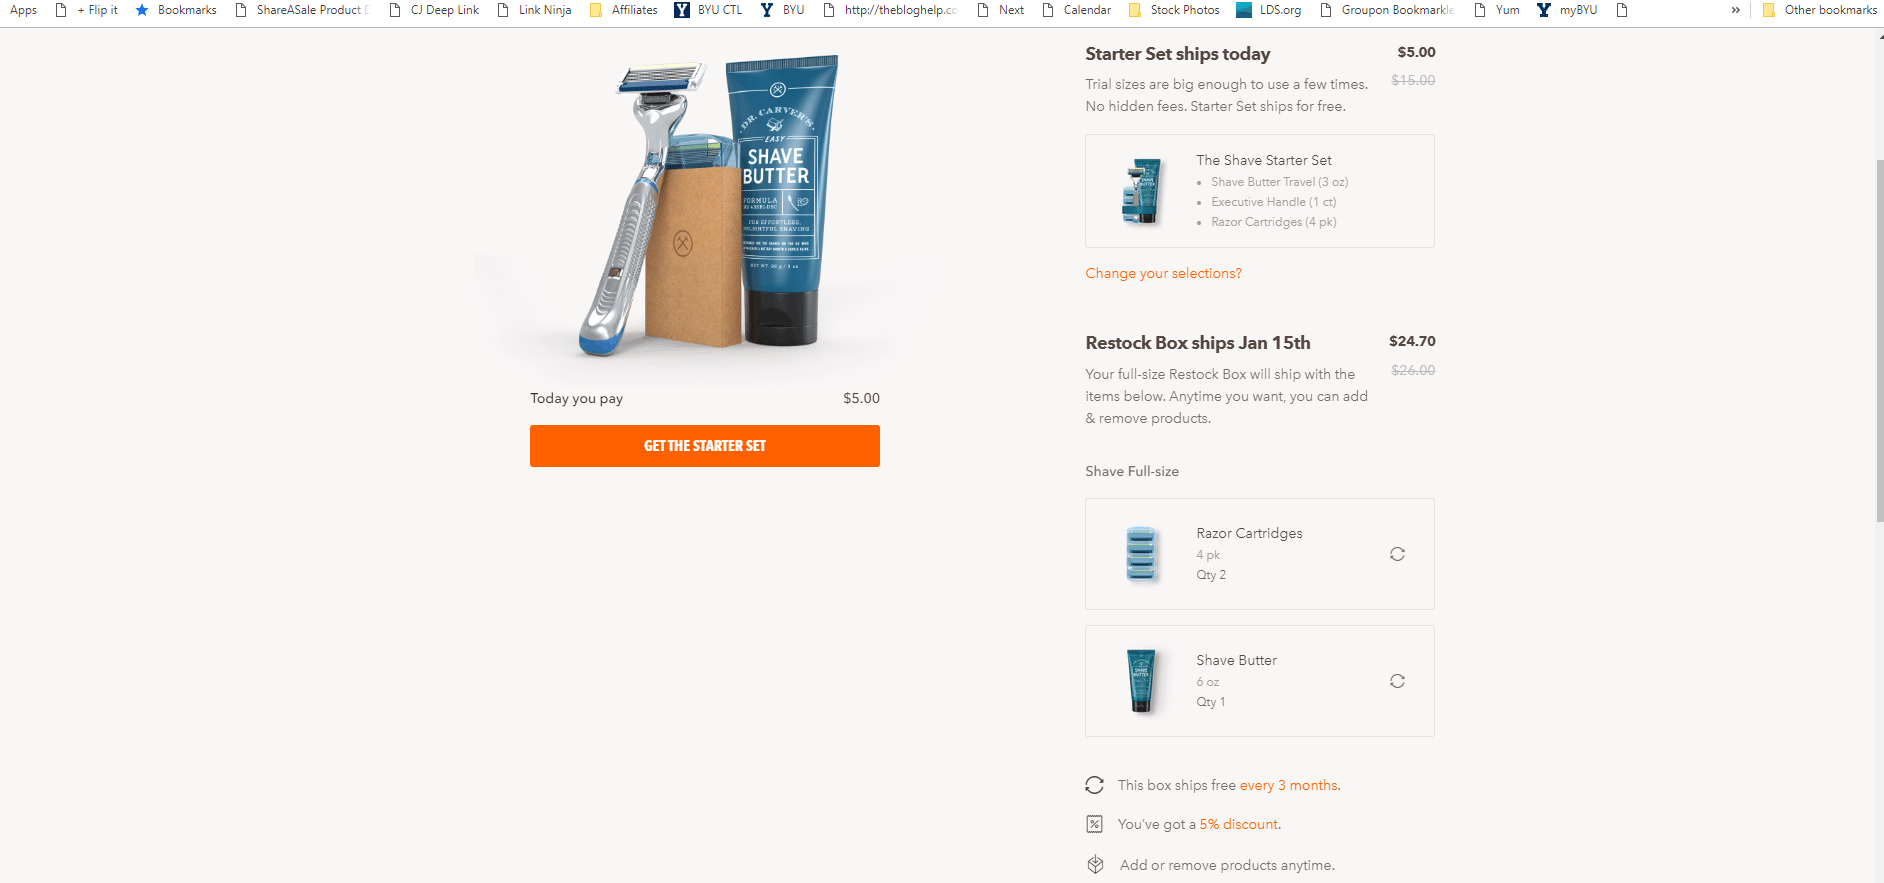Click the refresh icon beside ships free text
The image size is (1884, 883).
point(1095,785)
